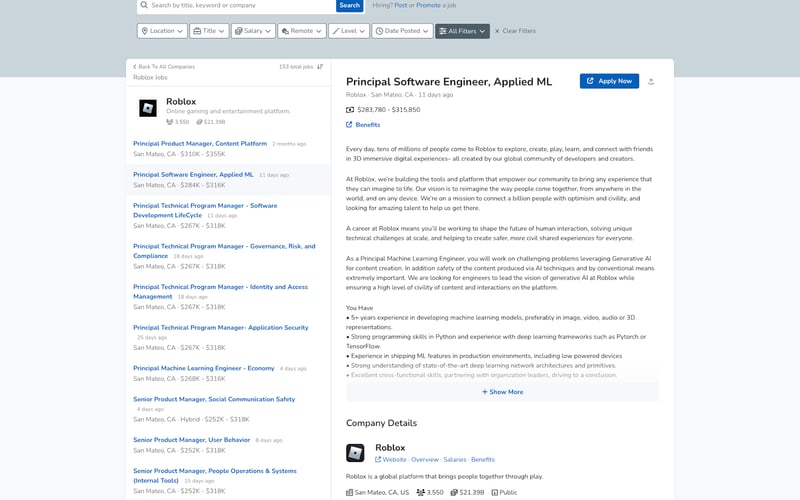
Task: Expand the All Filters menu
Action: 462,31
